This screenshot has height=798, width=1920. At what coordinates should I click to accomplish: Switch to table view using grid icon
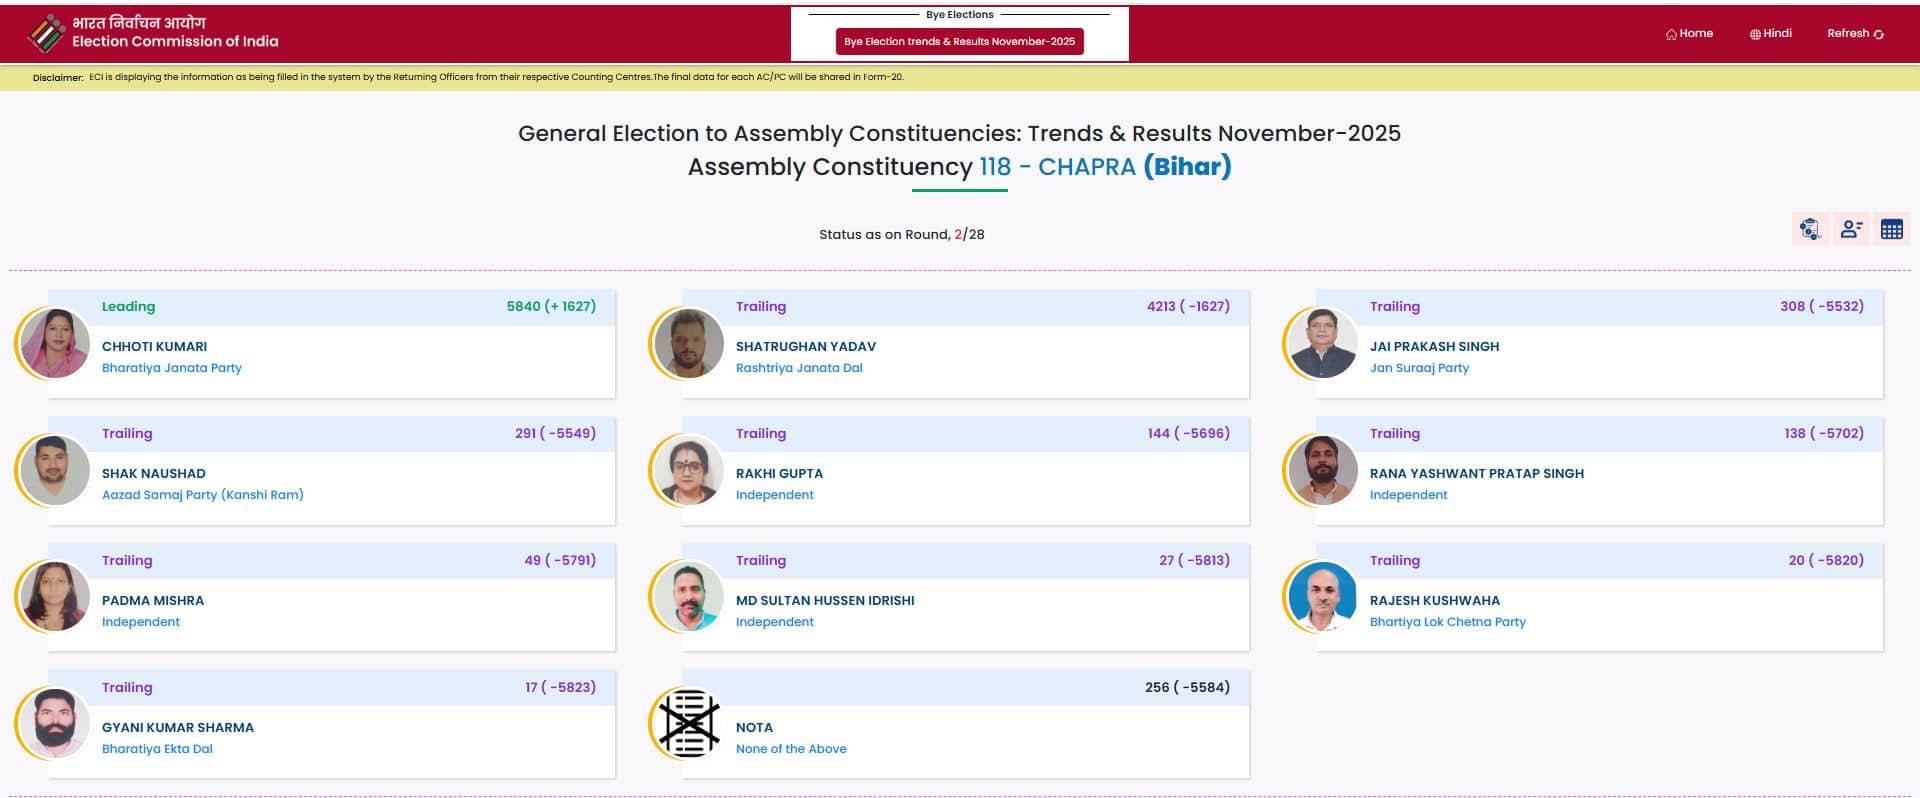[x=1892, y=228]
